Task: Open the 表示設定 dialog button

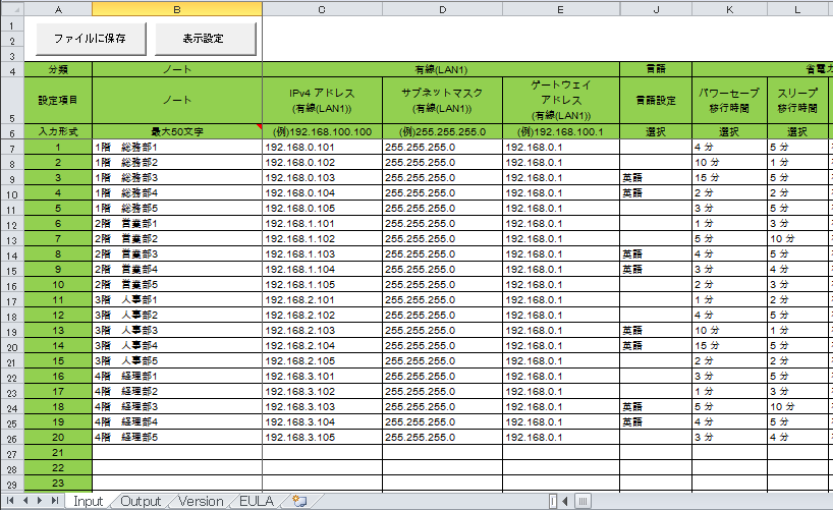Action: point(206,39)
